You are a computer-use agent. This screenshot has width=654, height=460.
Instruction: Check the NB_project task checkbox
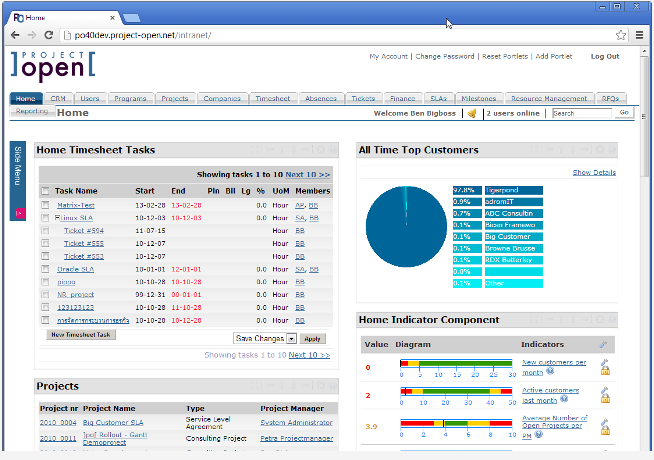[45, 294]
